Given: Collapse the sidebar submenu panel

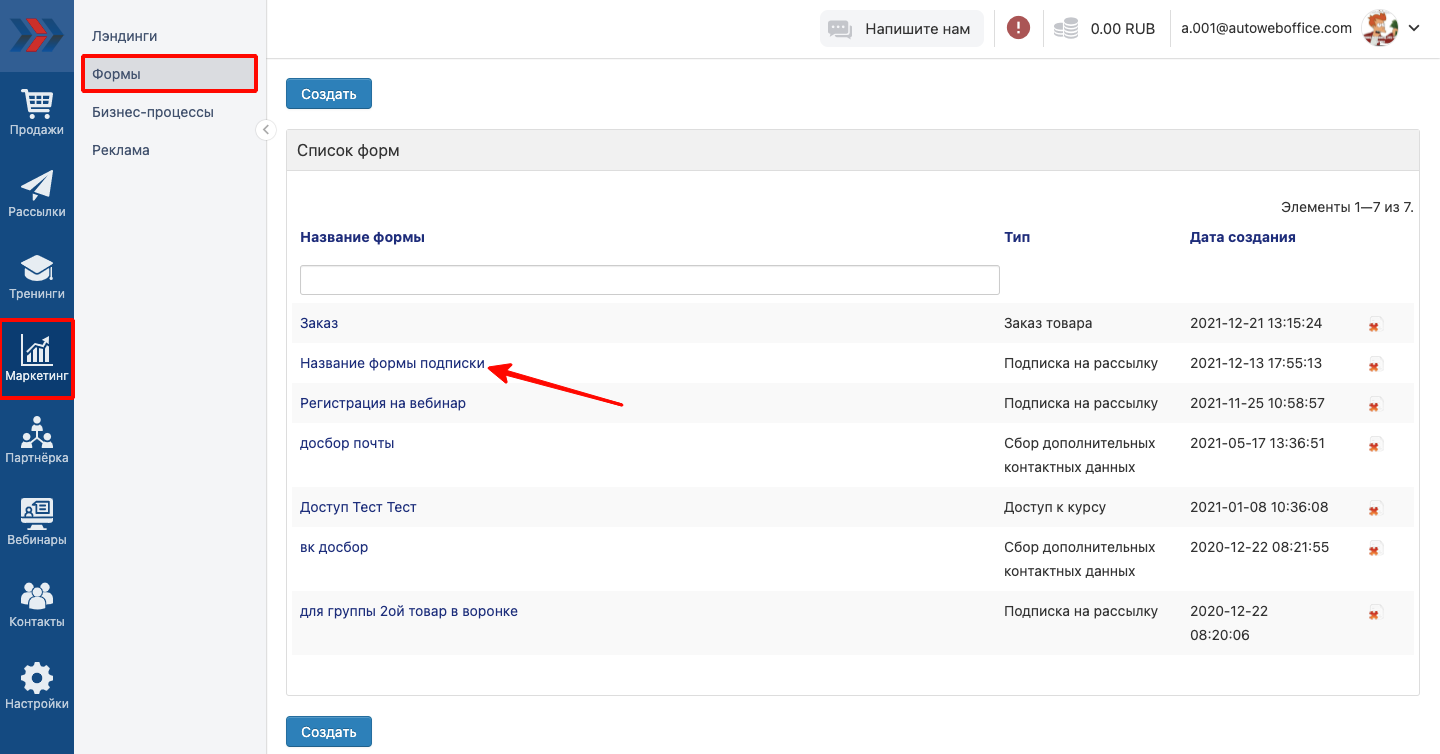Looking at the screenshot, I should pos(266,130).
